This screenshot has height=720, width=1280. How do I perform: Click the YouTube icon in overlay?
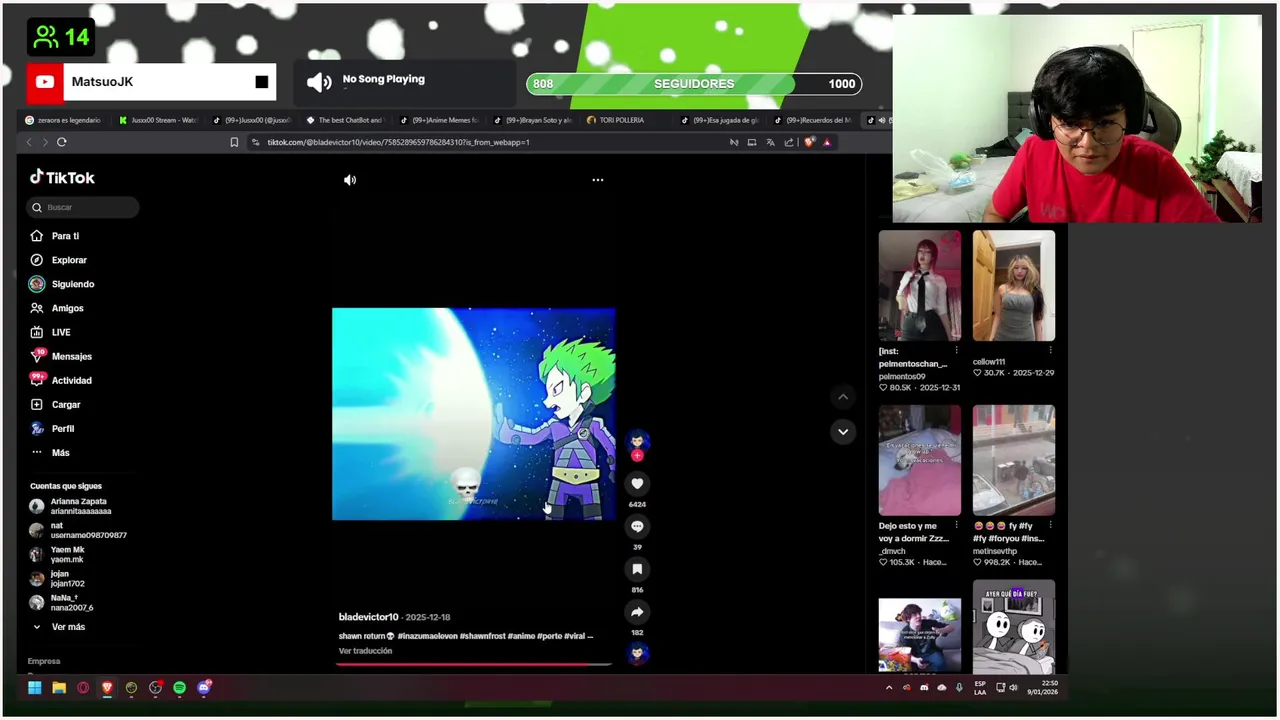45,82
